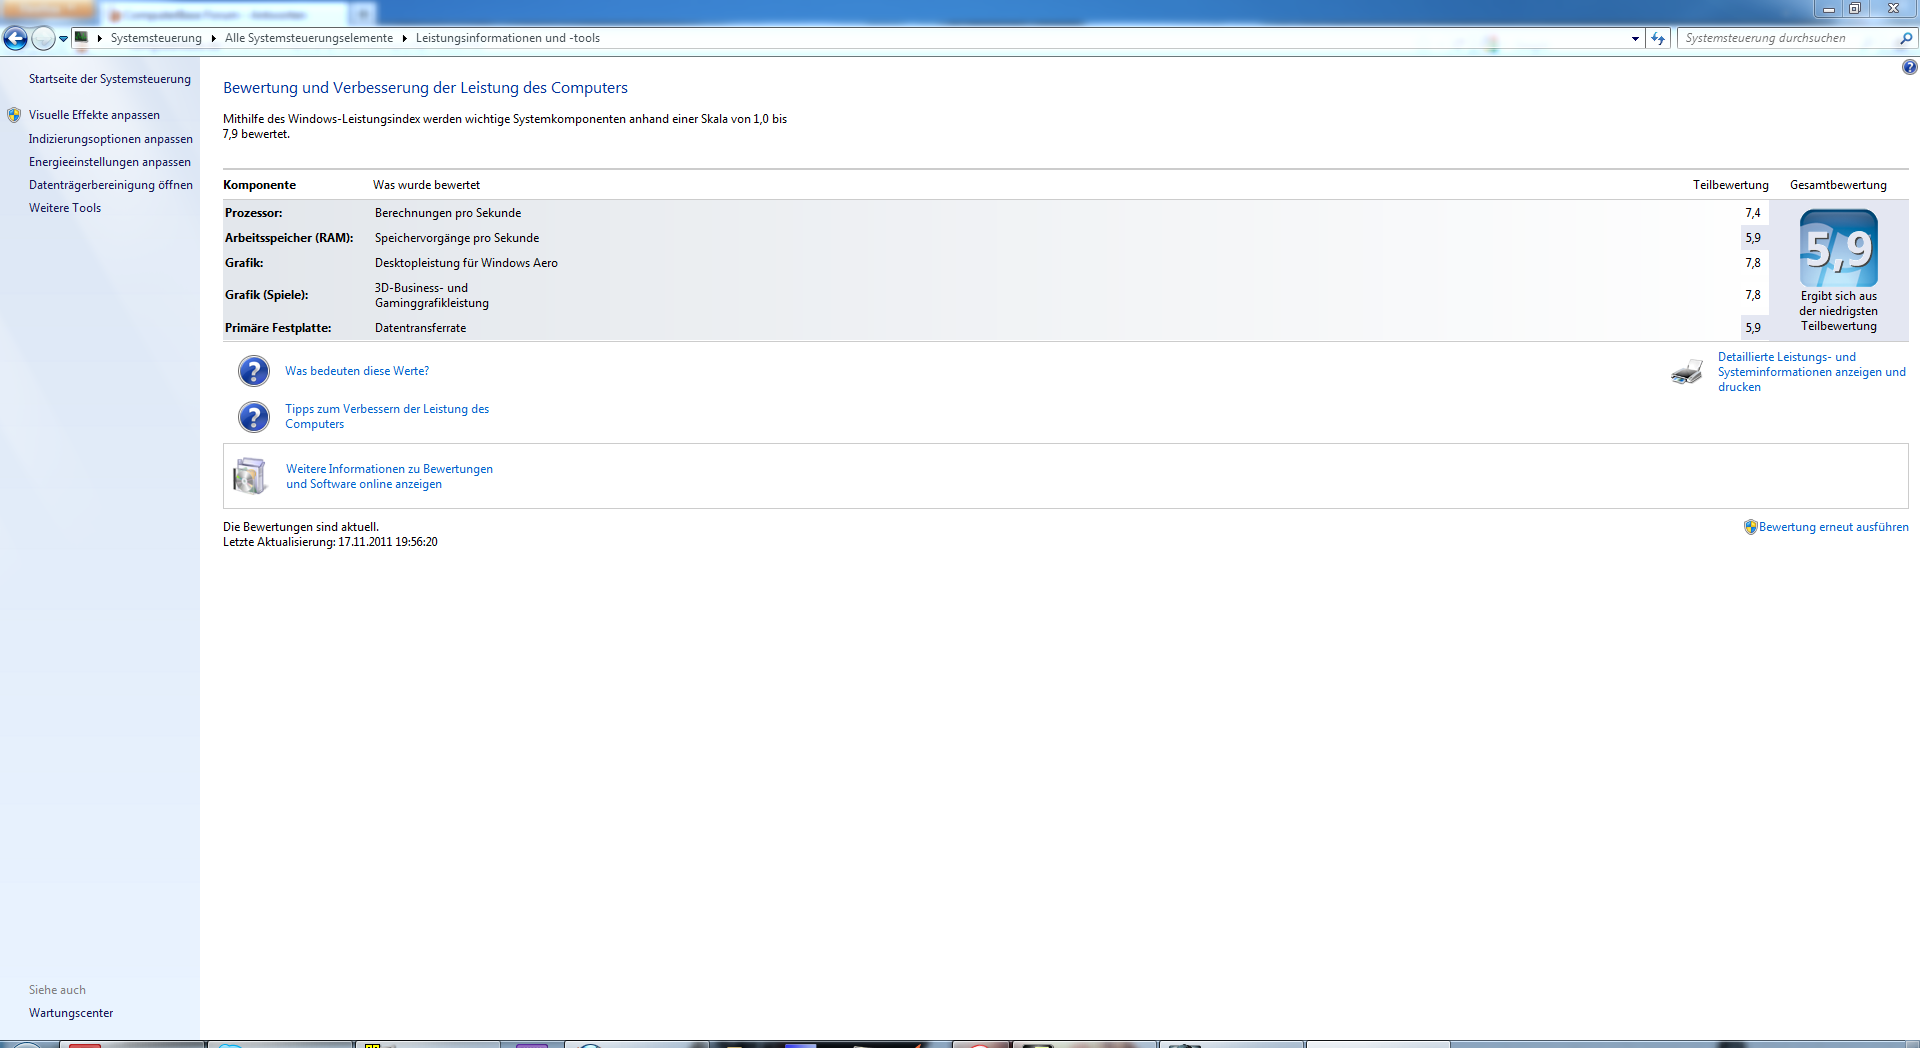Screen dimensions: 1920x1048
Task: Click the Forward navigation arrow
Action: 43,38
